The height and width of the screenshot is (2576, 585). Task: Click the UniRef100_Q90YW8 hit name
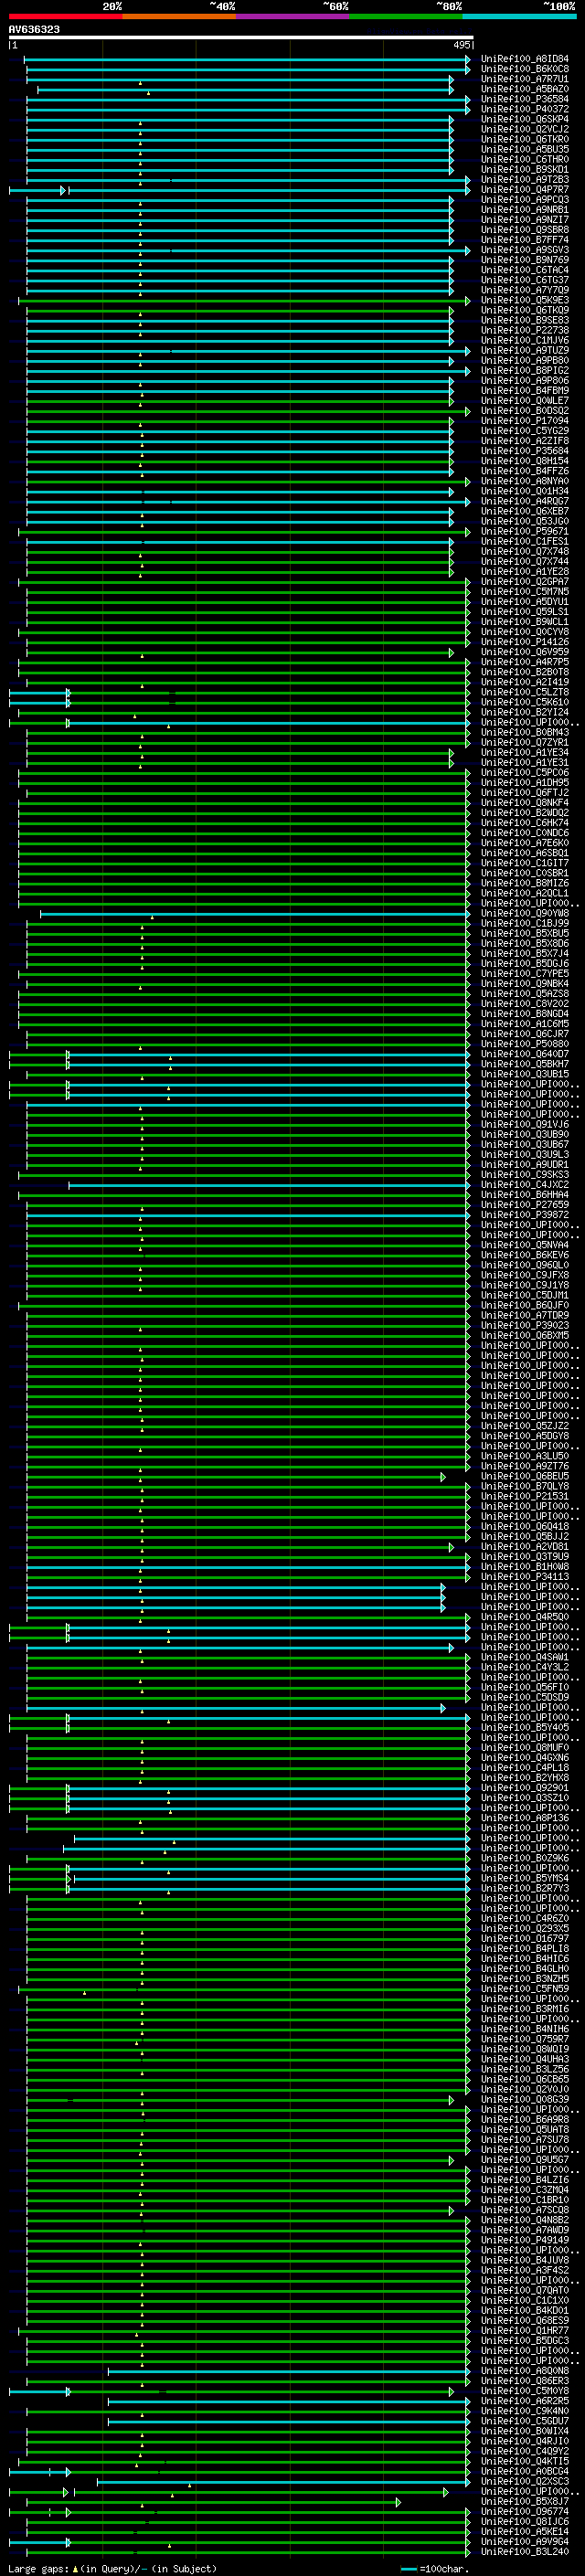coord(524,914)
